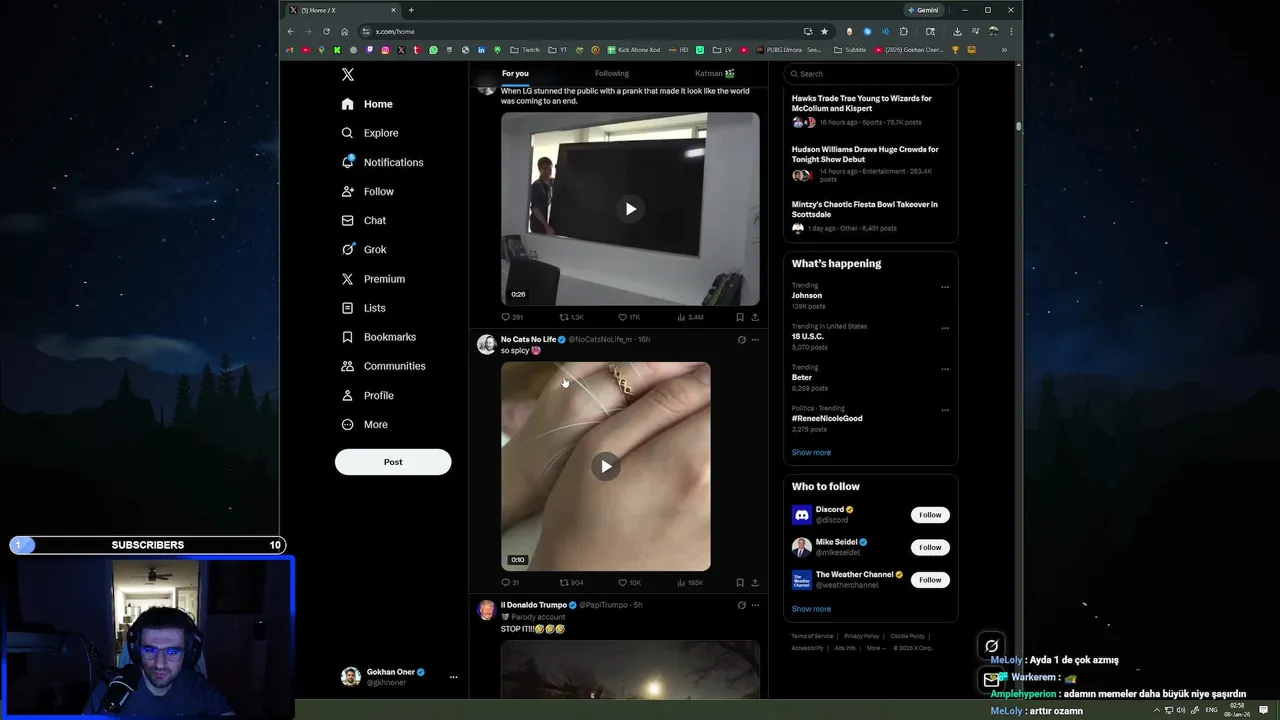Open the floating messages envelope button
Viewport: 1280px width, 720px height.
pos(991,679)
